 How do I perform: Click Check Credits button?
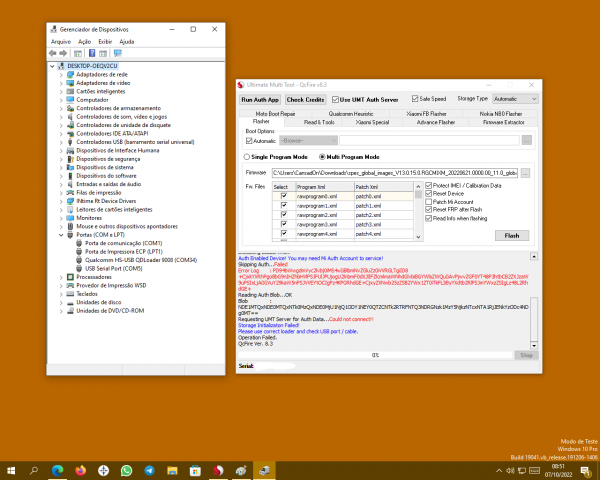305,100
